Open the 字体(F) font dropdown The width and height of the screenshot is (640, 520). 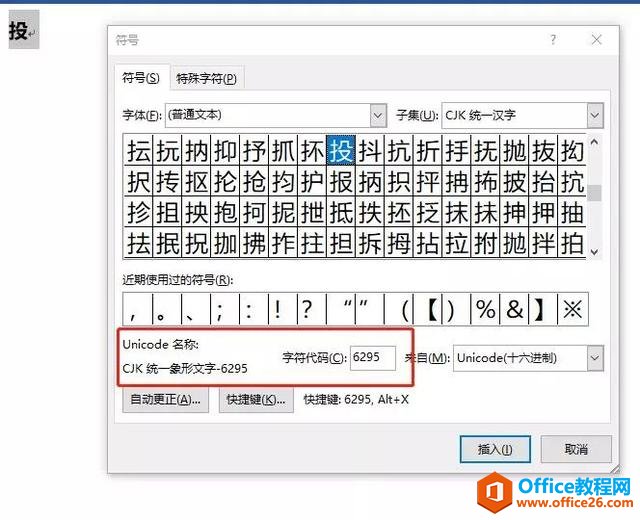(x=378, y=115)
